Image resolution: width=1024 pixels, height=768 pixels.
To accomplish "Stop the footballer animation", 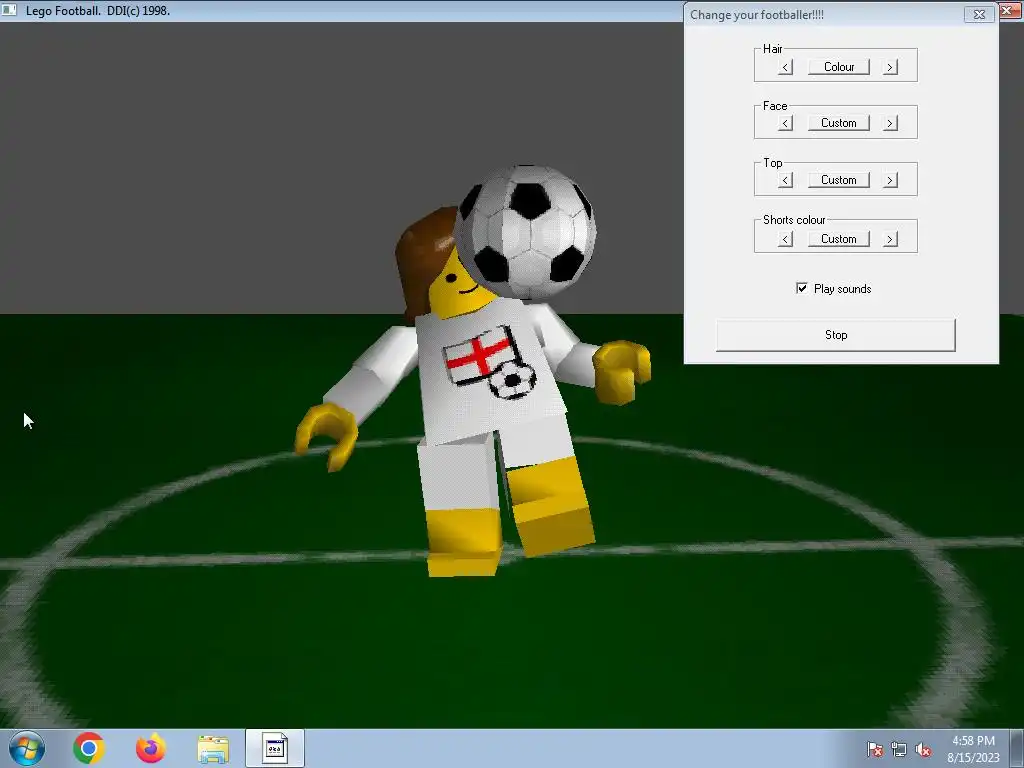I will tap(836, 335).
